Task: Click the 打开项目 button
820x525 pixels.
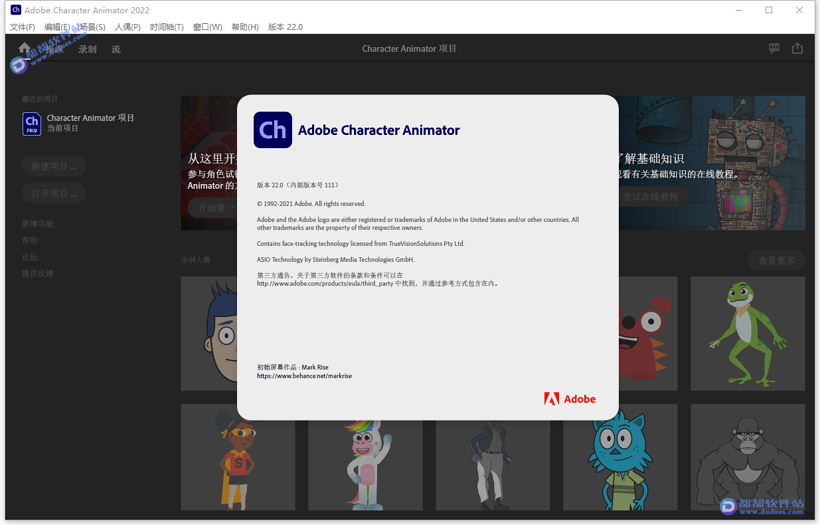Action: tap(54, 193)
